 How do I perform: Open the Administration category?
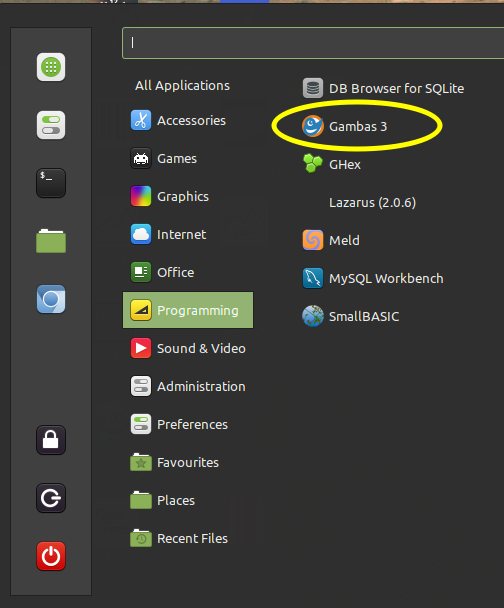pos(188,386)
